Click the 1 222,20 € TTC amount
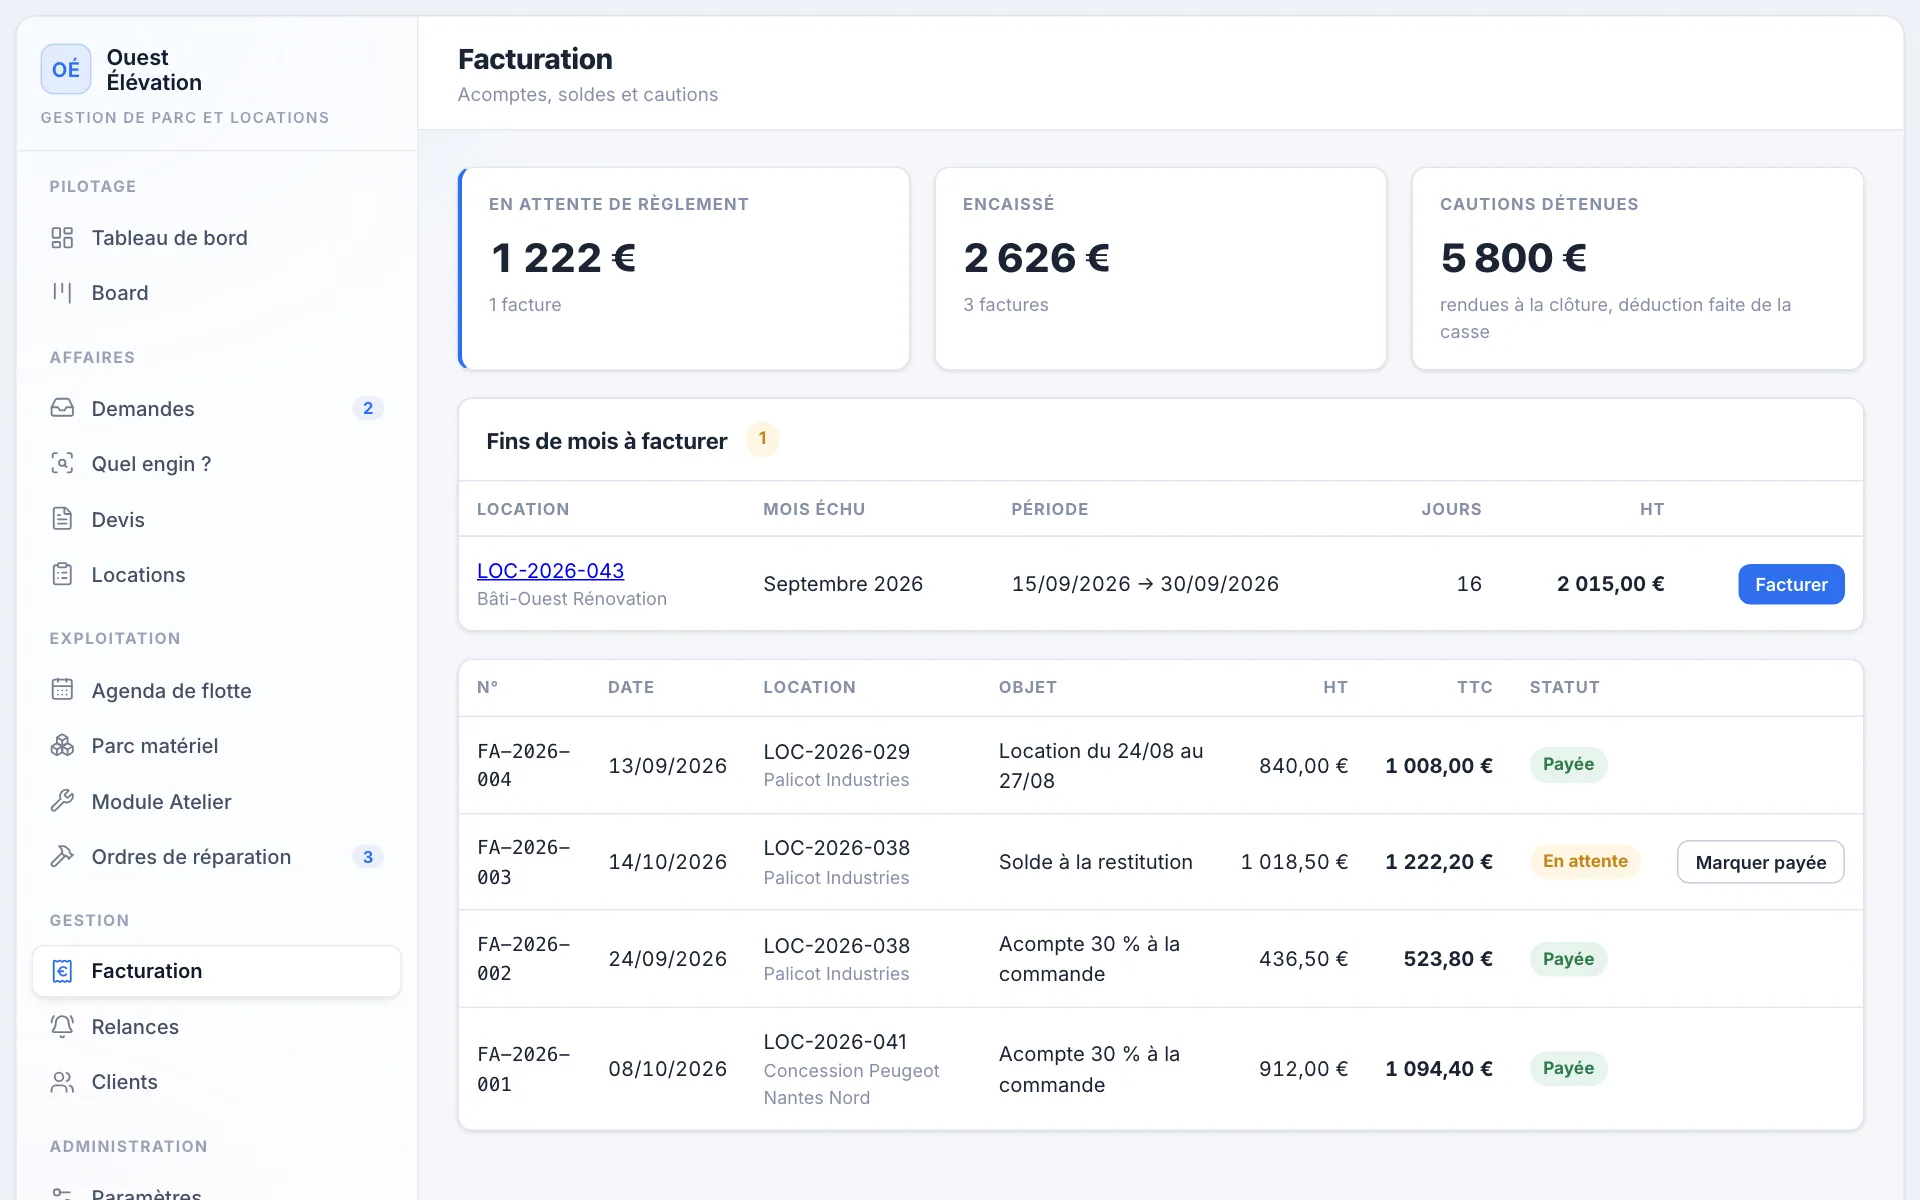1920x1200 pixels. pyautogui.click(x=1438, y=862)
